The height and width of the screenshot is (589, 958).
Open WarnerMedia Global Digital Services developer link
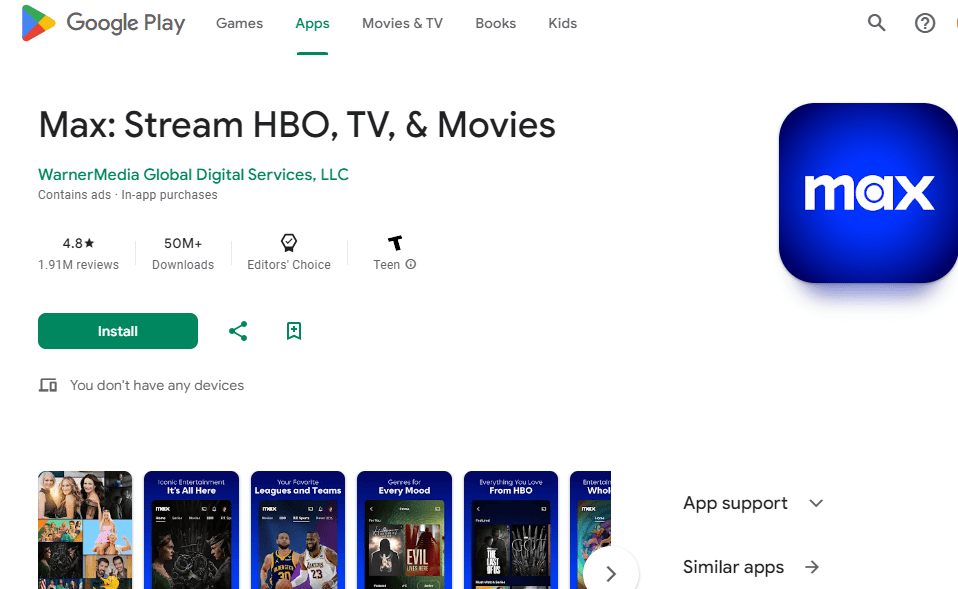[193, 175]
